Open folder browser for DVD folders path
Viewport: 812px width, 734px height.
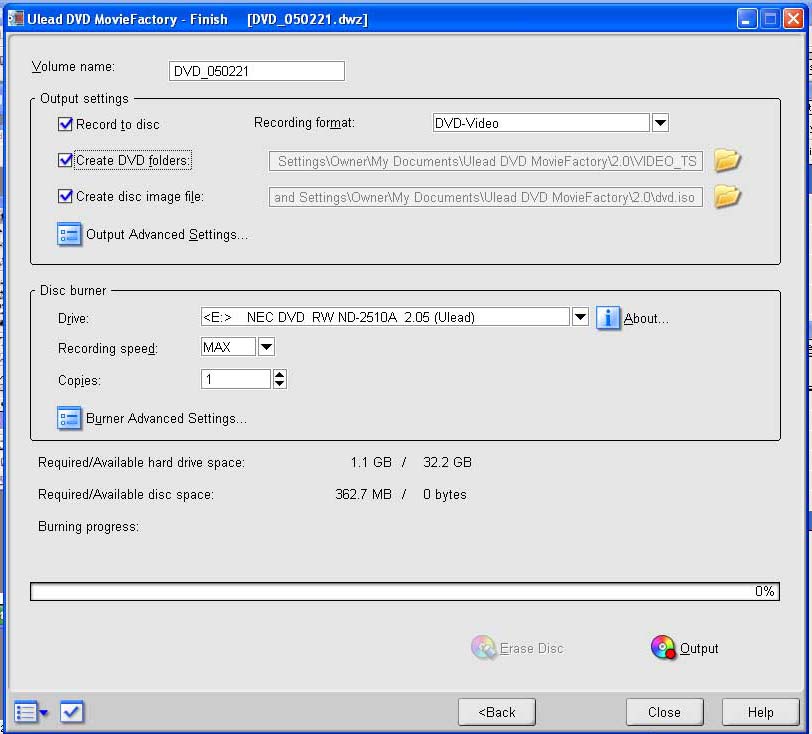pyautogui.click(x=727, y=161)
